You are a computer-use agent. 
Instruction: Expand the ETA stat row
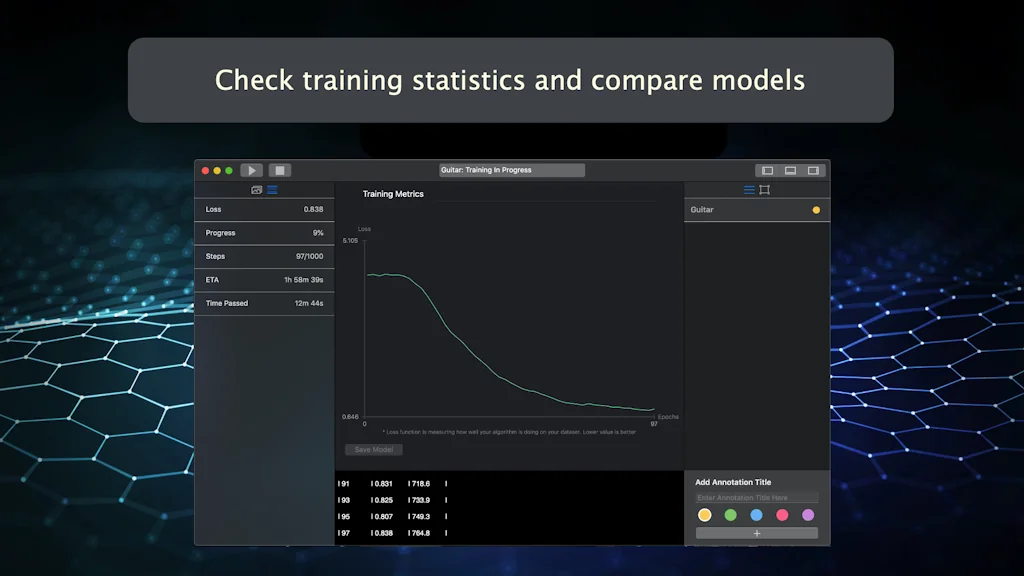pos(264,280)
